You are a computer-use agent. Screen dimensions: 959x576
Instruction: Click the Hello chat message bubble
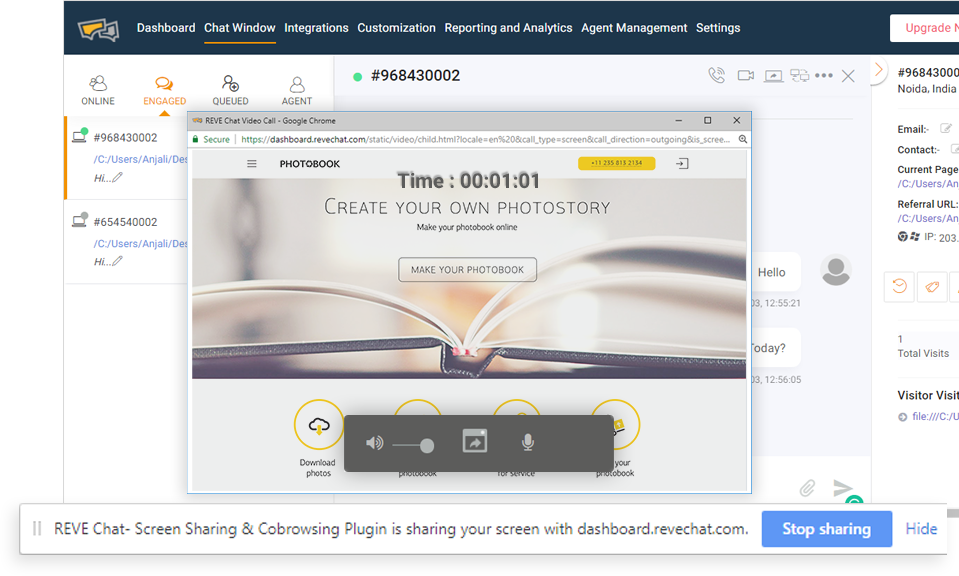774,272
